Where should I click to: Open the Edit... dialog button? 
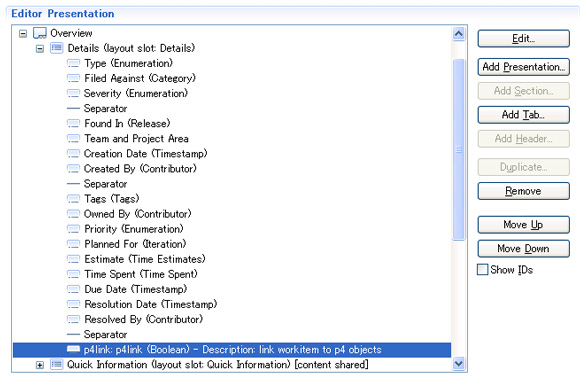coord(523,38)
